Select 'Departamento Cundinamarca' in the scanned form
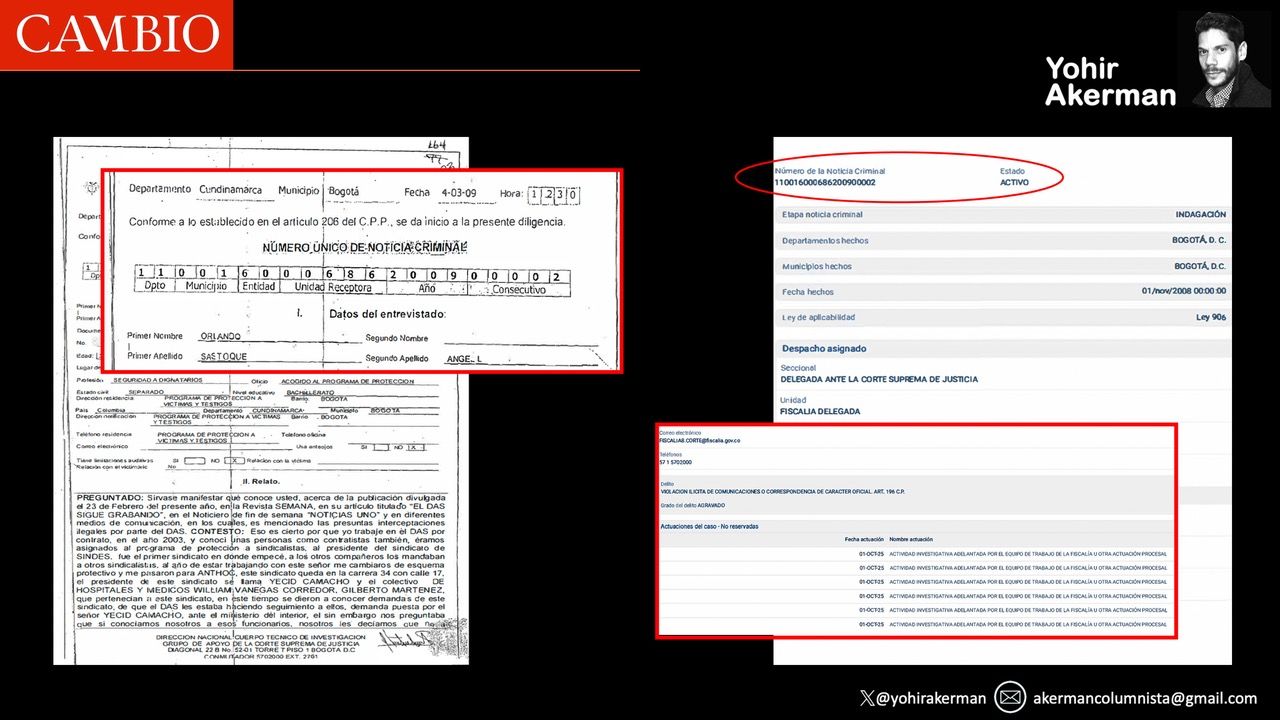1280x720 pixels. click(x=194, y=190)
